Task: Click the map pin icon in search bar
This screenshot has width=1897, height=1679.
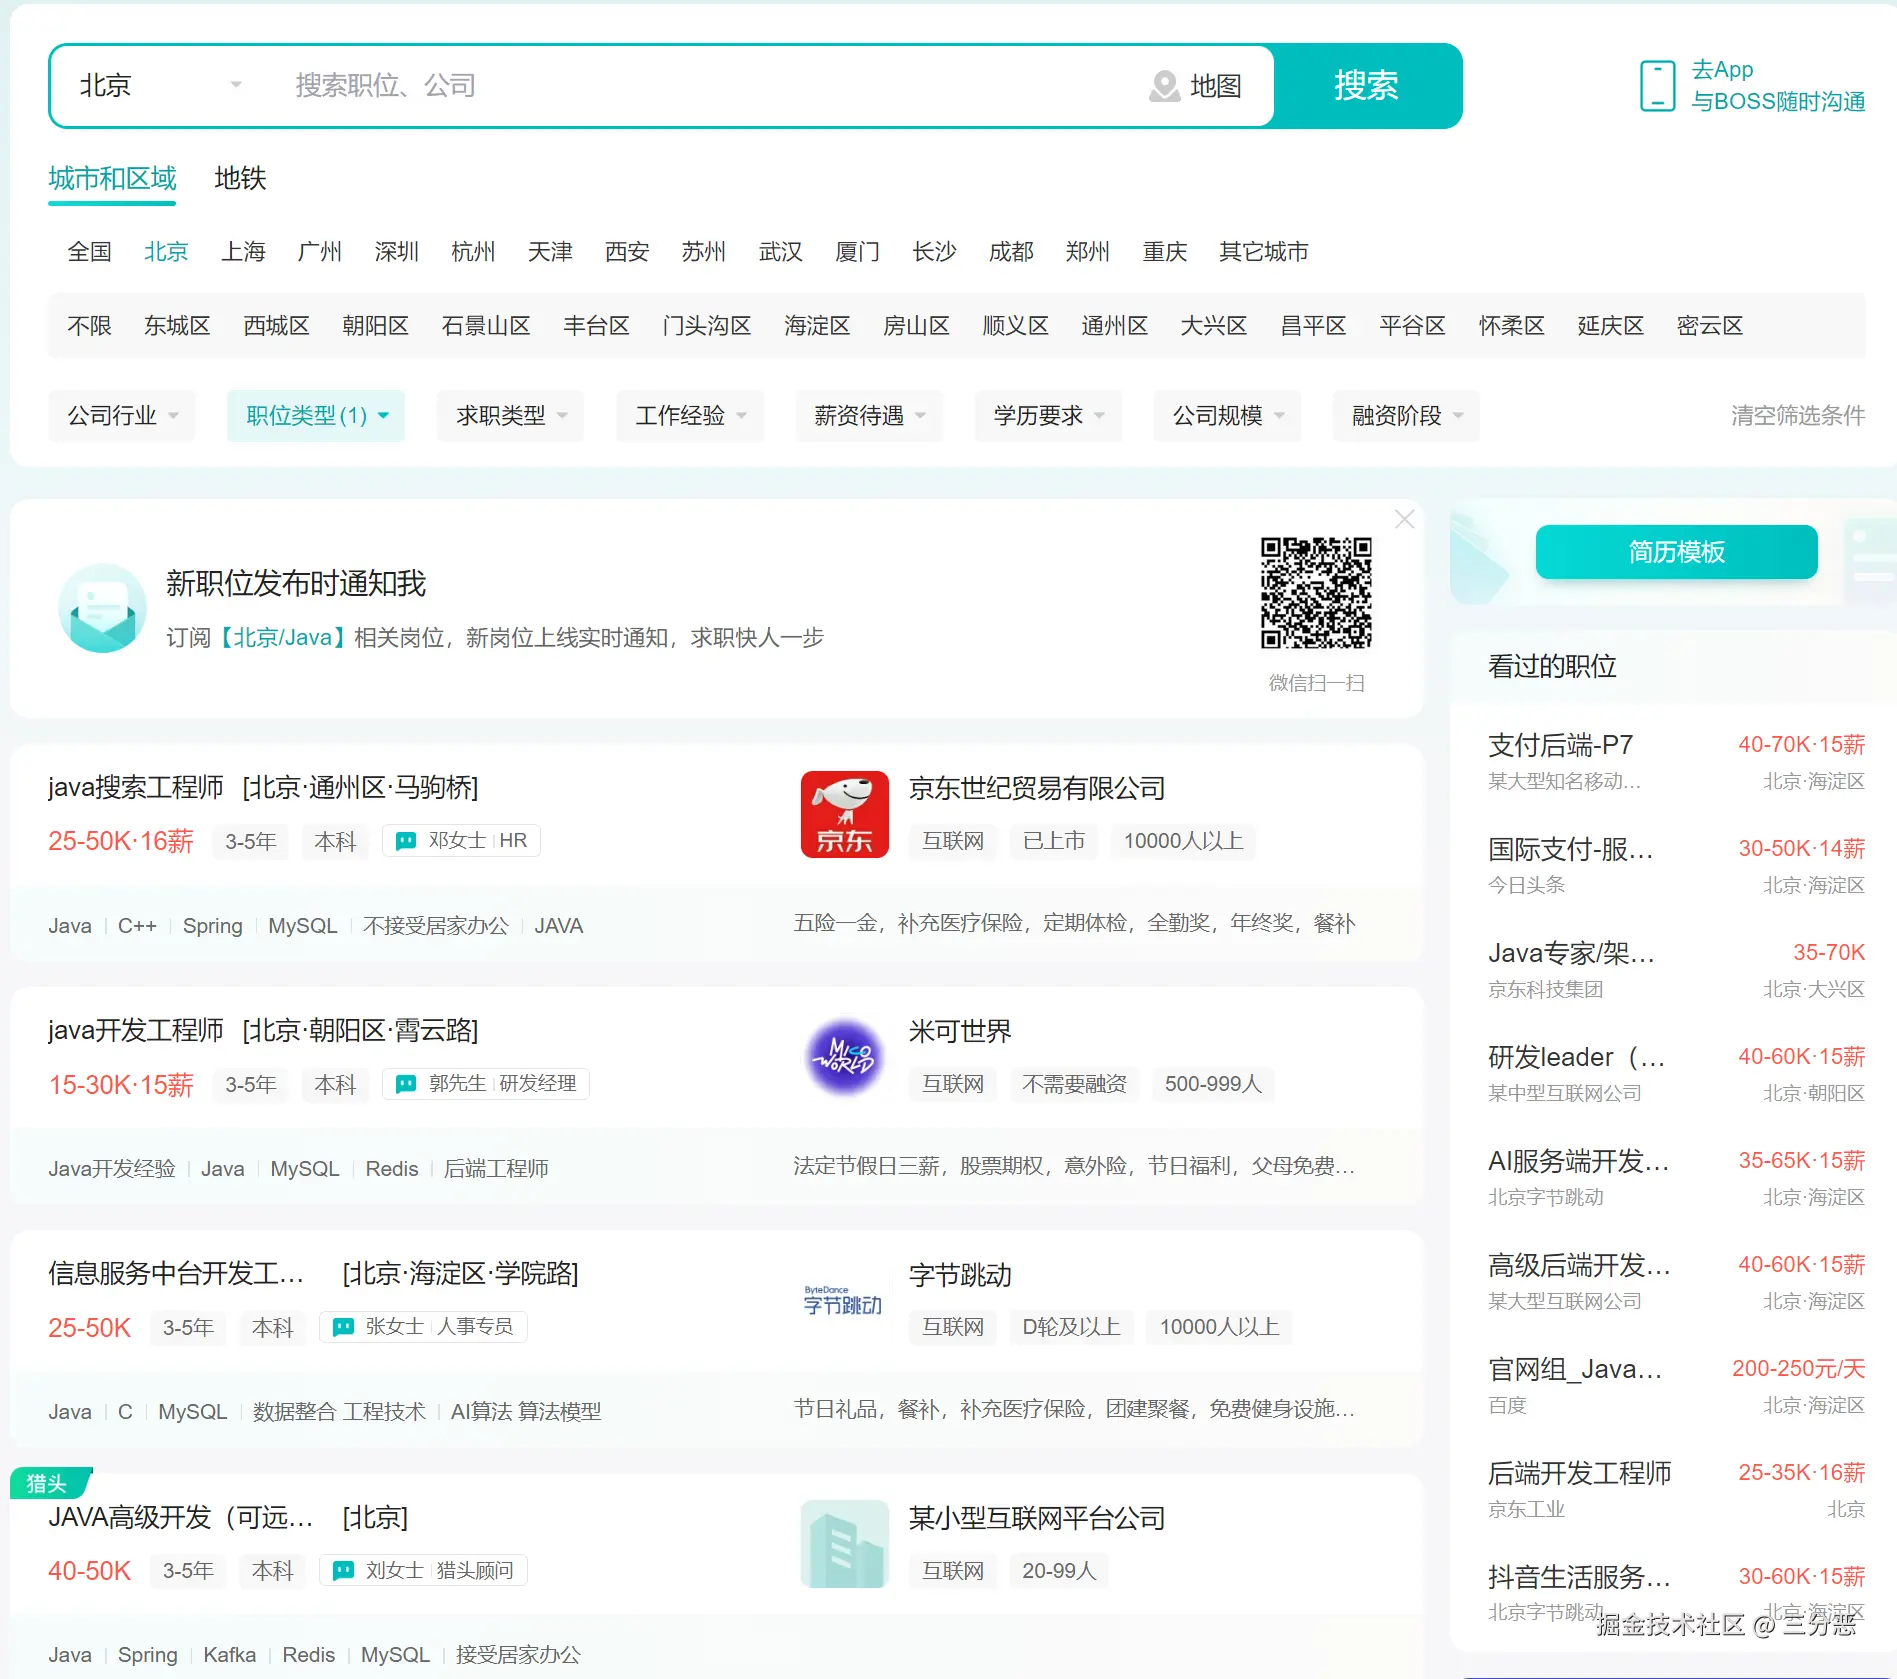Action: pyautogui.click(x=1164, y=86)
